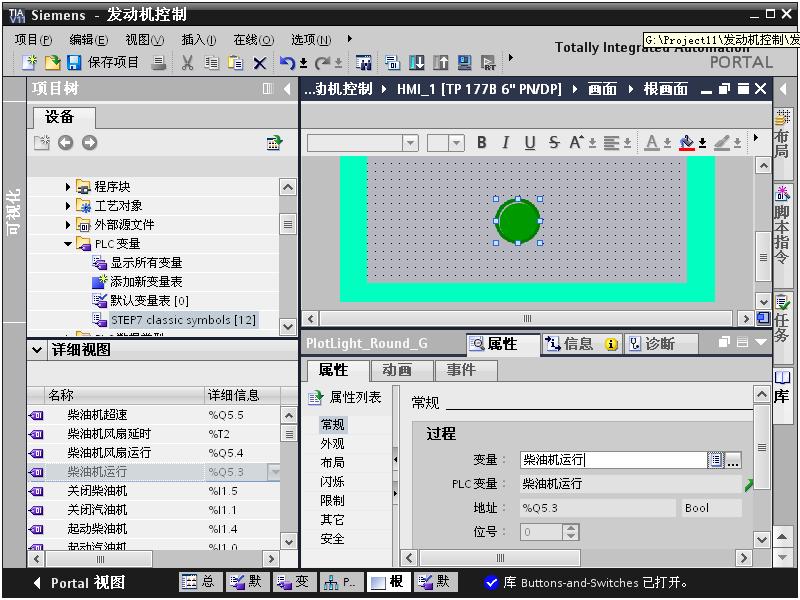This screenshot has width=800, height=600.
Task: Click the 变量 input field with 柴油机运行
Action: click(613, 460)
